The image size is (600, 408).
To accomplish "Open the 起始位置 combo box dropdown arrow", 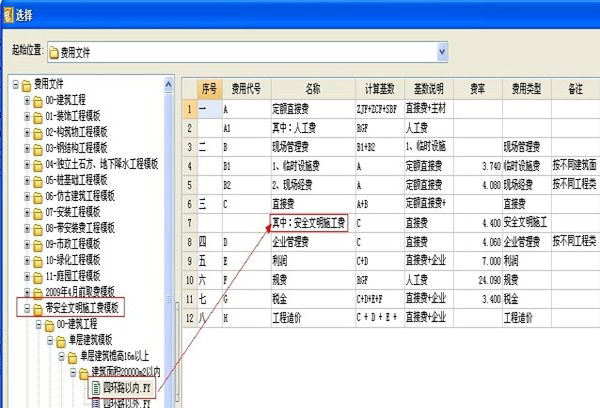I will (x=441, y=49).
